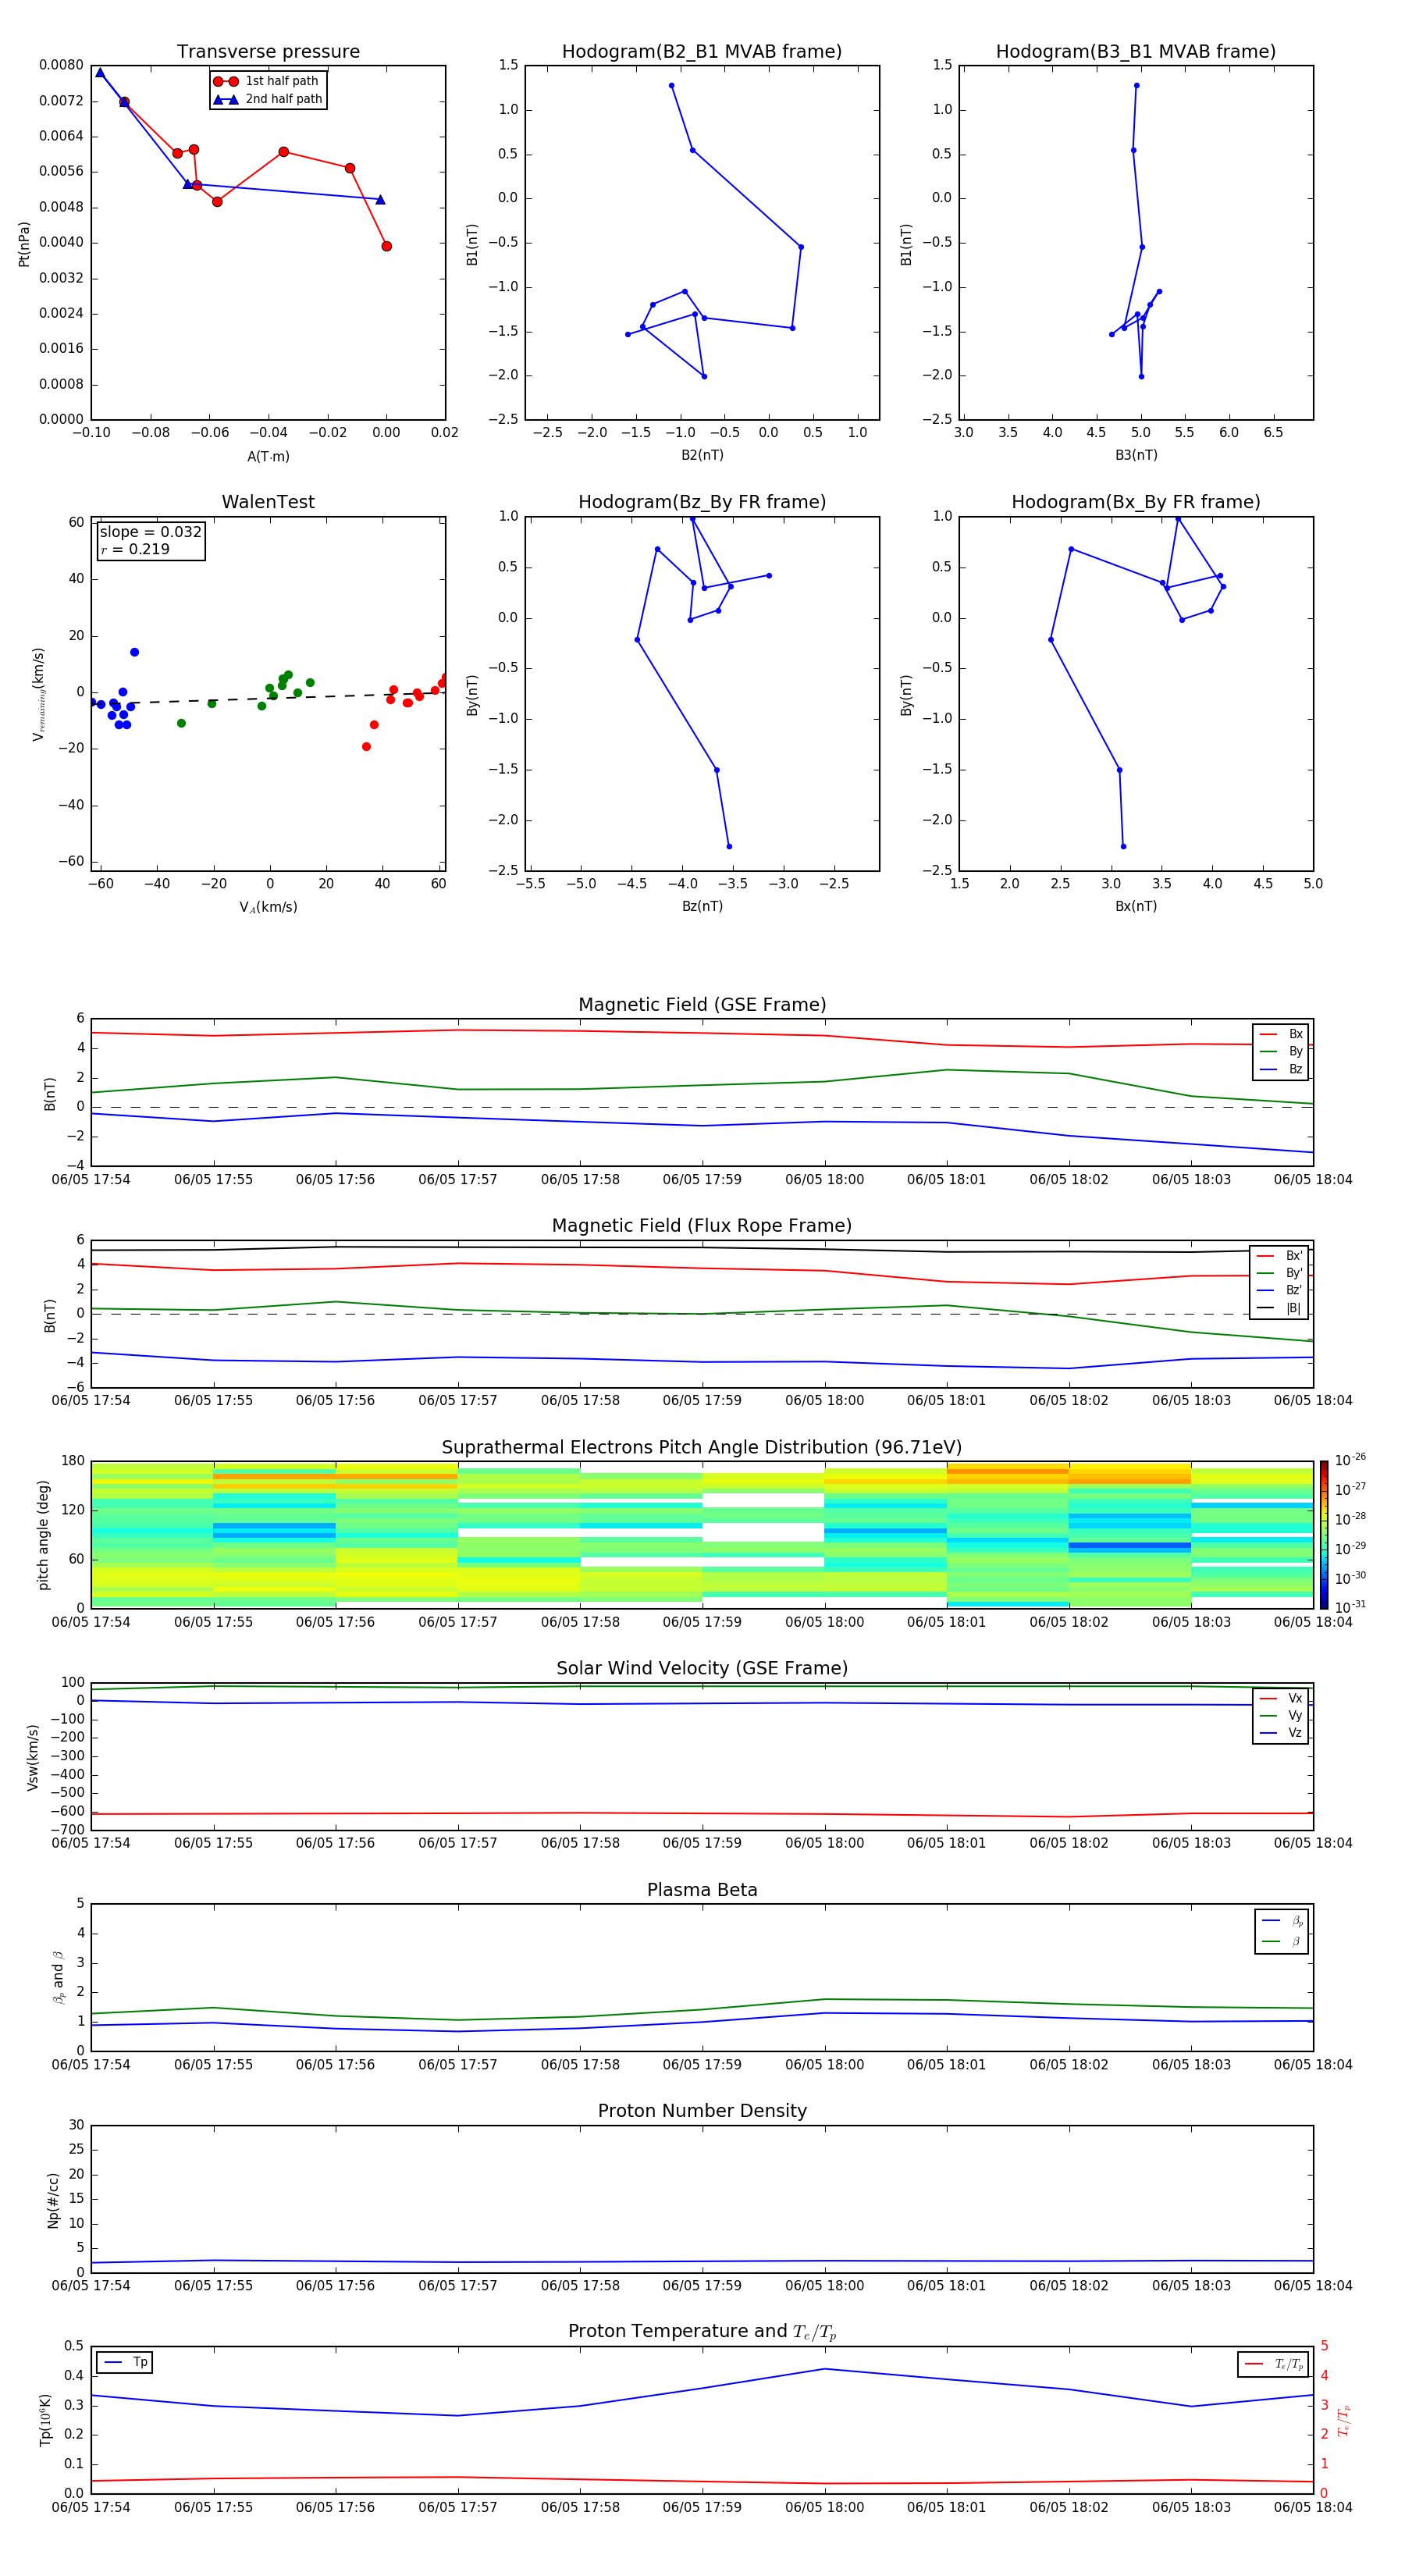Click the 'Bz(nT)' x-axis label

pos(702,906)
